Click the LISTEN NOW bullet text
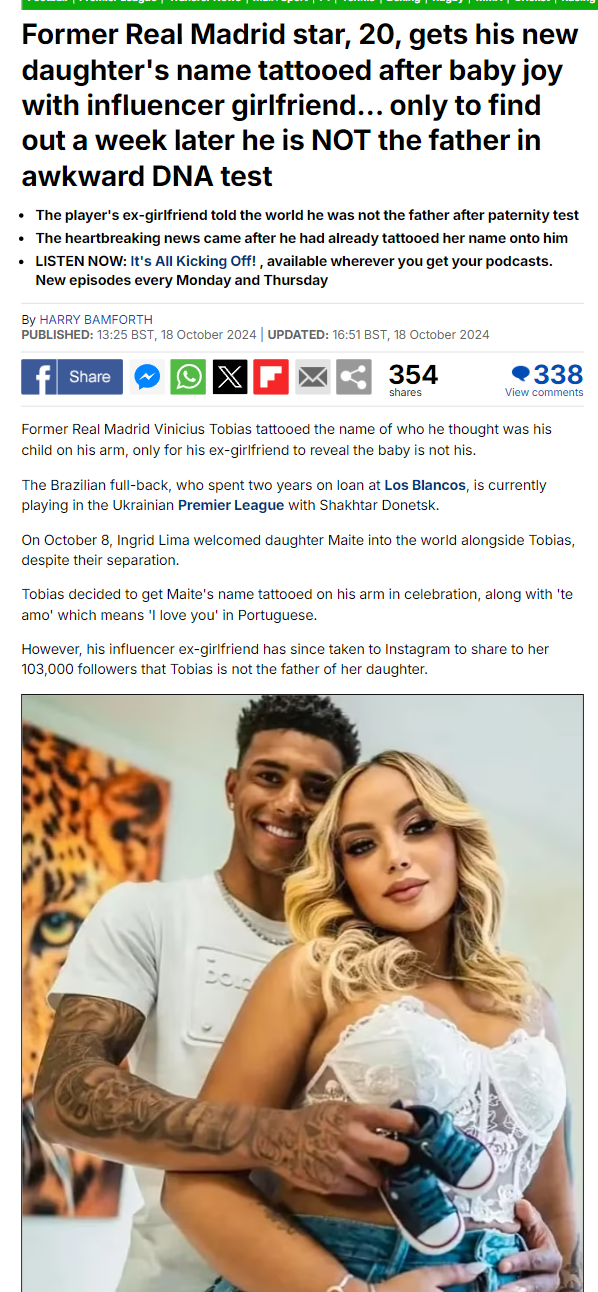This screenshot has width=598, height=1292. tap(294, 270)
